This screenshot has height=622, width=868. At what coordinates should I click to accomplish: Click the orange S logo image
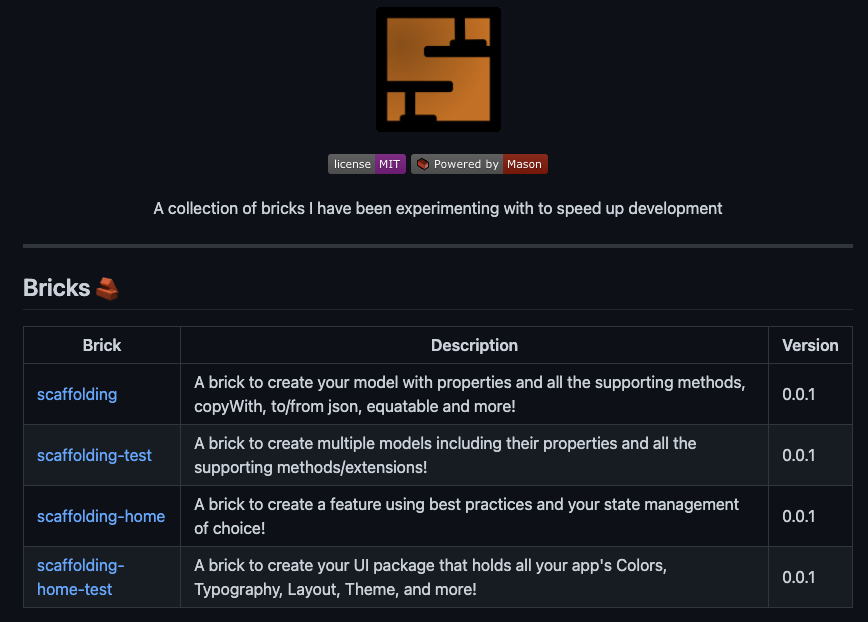tap(438, 70)
